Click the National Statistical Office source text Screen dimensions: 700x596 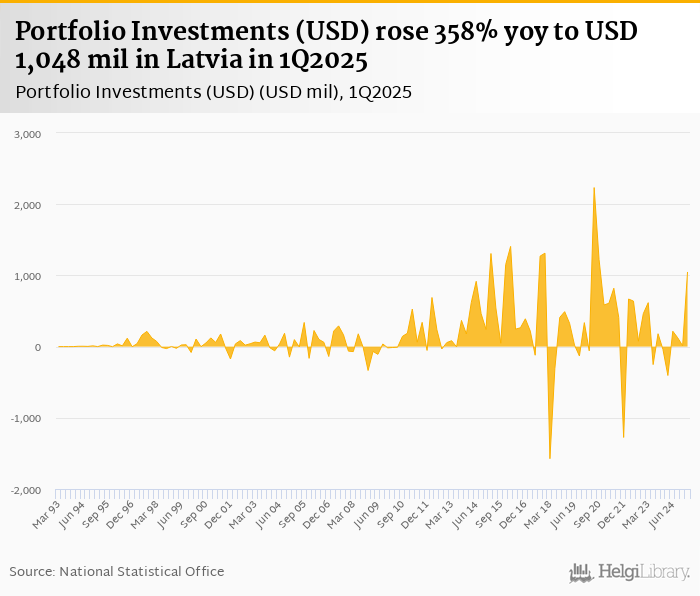(117, 571)
